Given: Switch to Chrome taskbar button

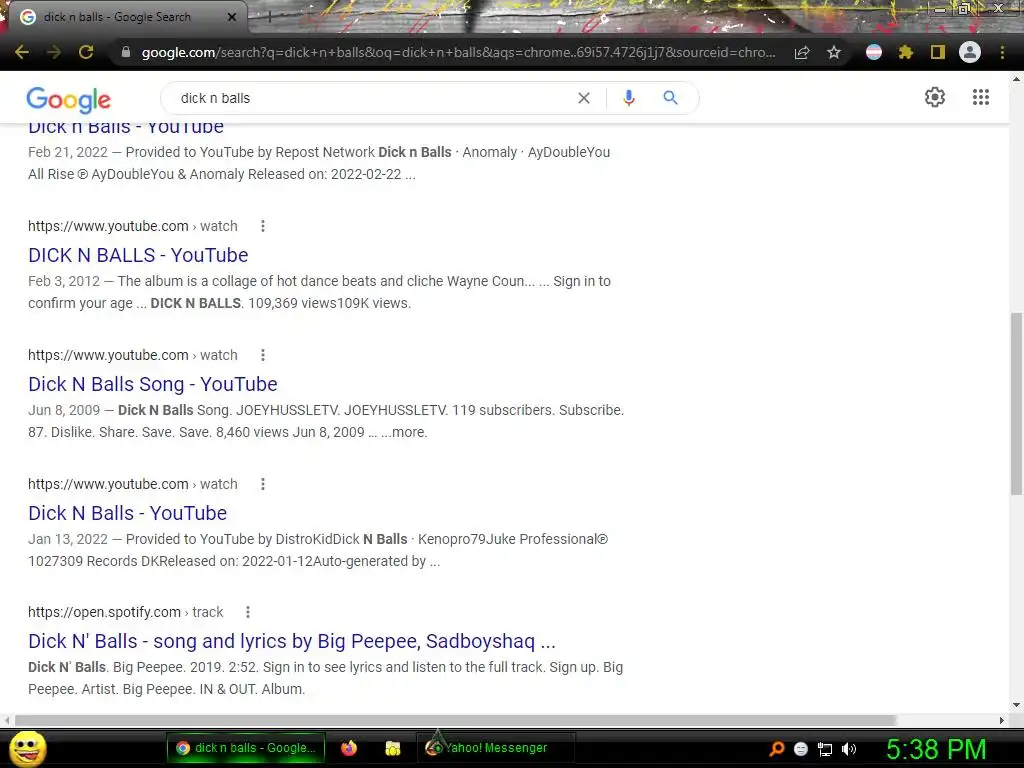Looking at the screenshot, I should (x=246, y=748).
